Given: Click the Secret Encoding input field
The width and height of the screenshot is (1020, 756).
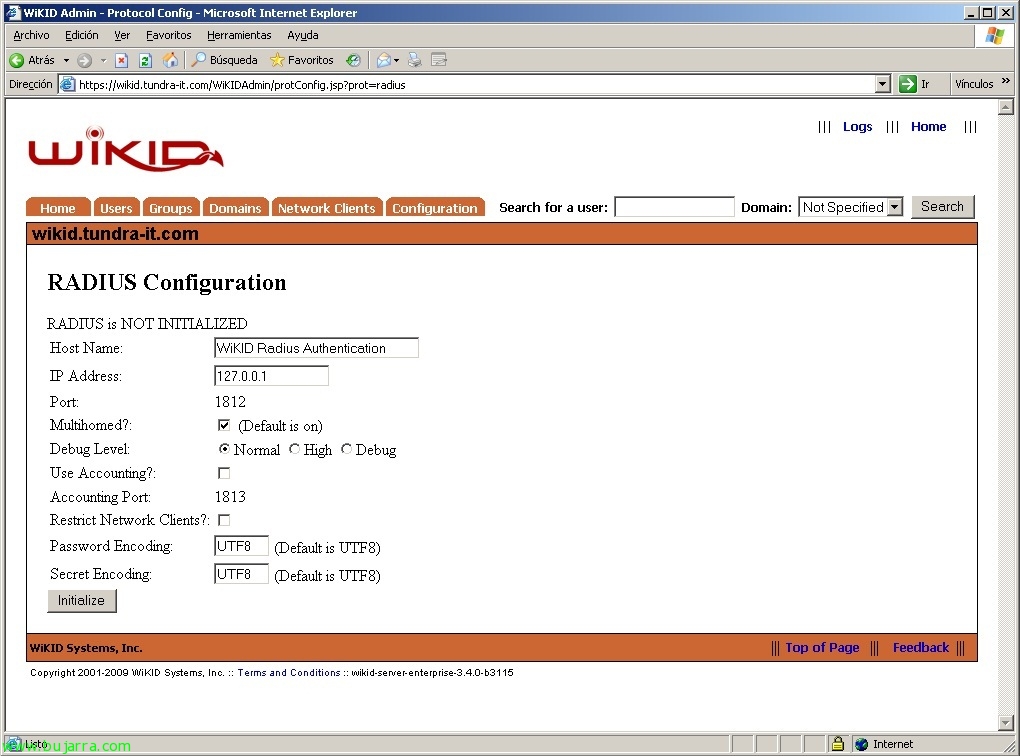Looking at the screenshot, I should tap(241, 574).
